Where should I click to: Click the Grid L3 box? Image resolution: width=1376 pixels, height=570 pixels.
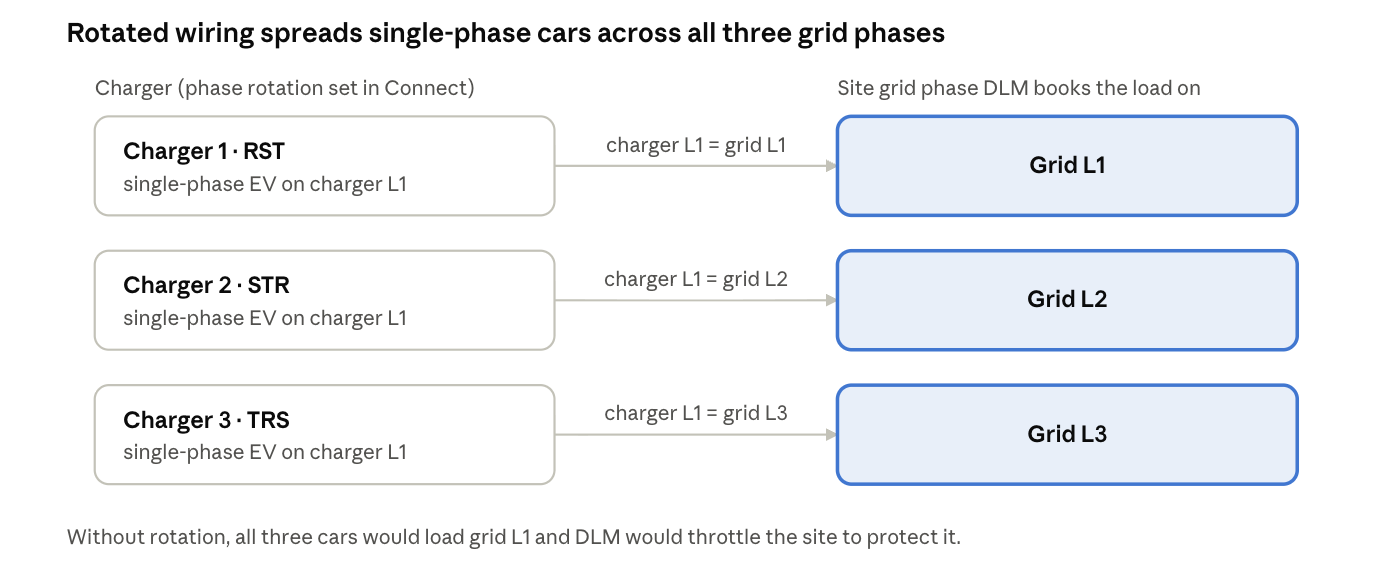[1067, 435]
